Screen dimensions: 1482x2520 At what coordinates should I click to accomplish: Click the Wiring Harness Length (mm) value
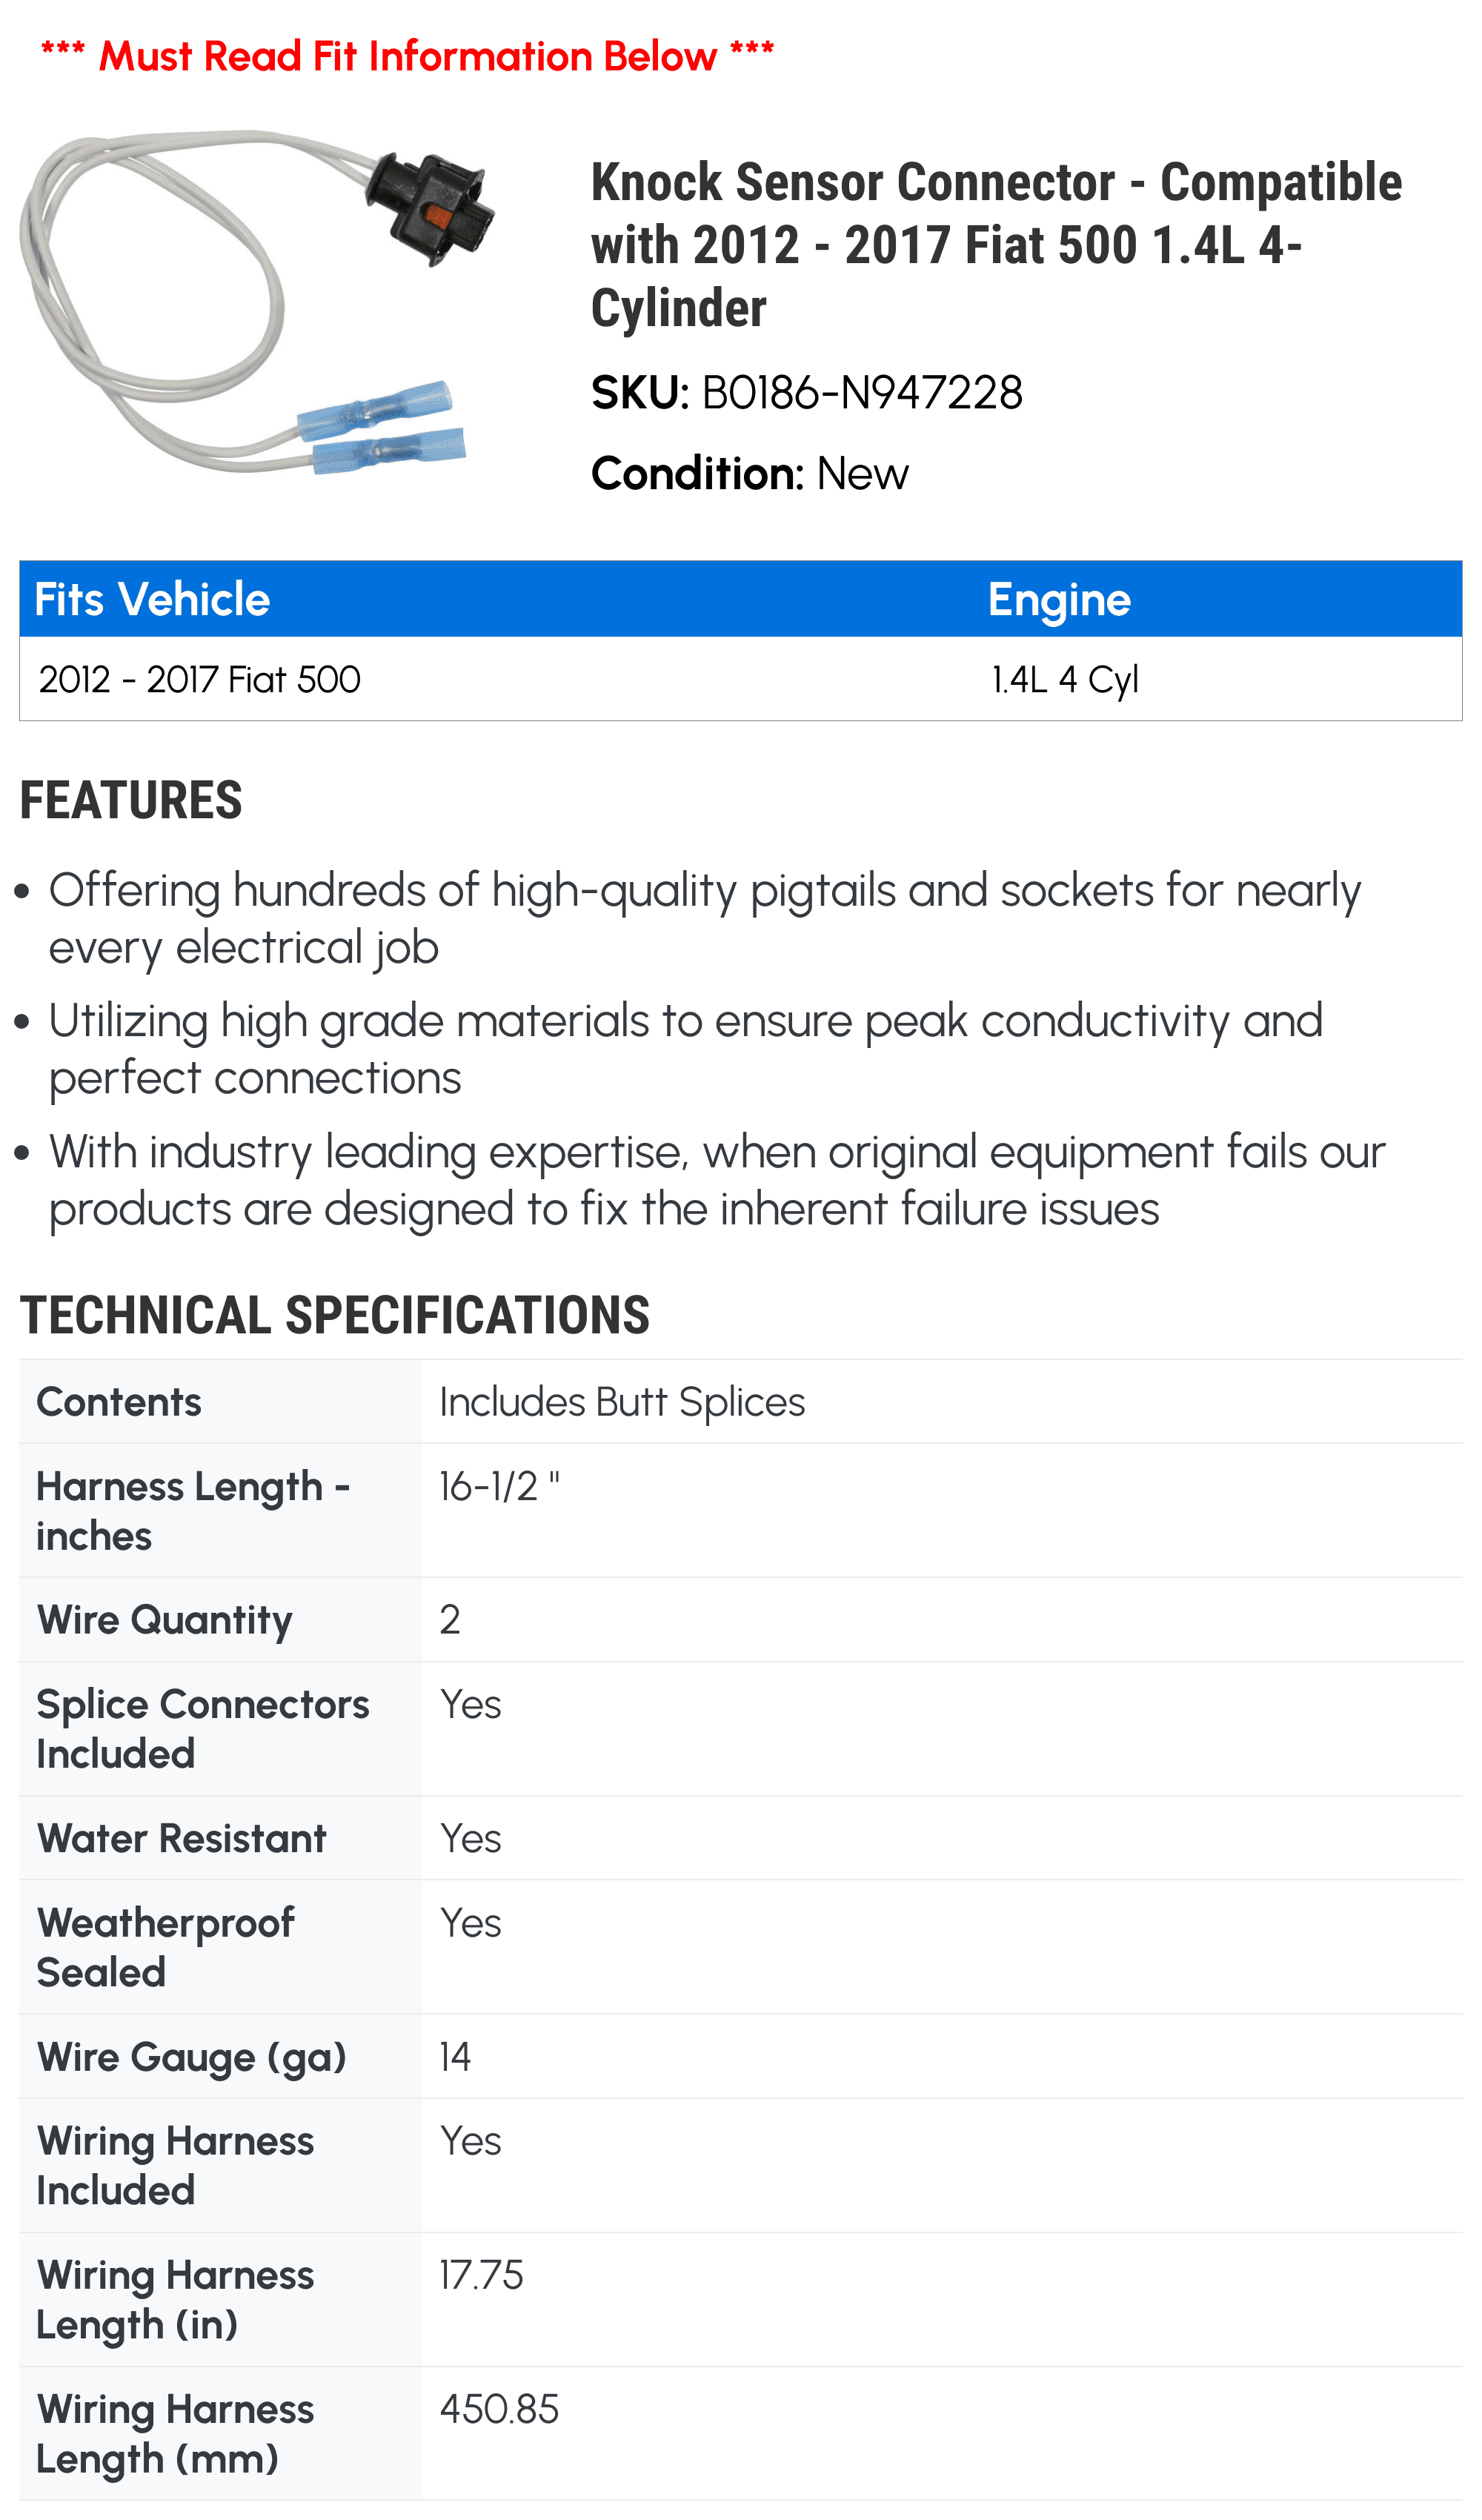499,2409
